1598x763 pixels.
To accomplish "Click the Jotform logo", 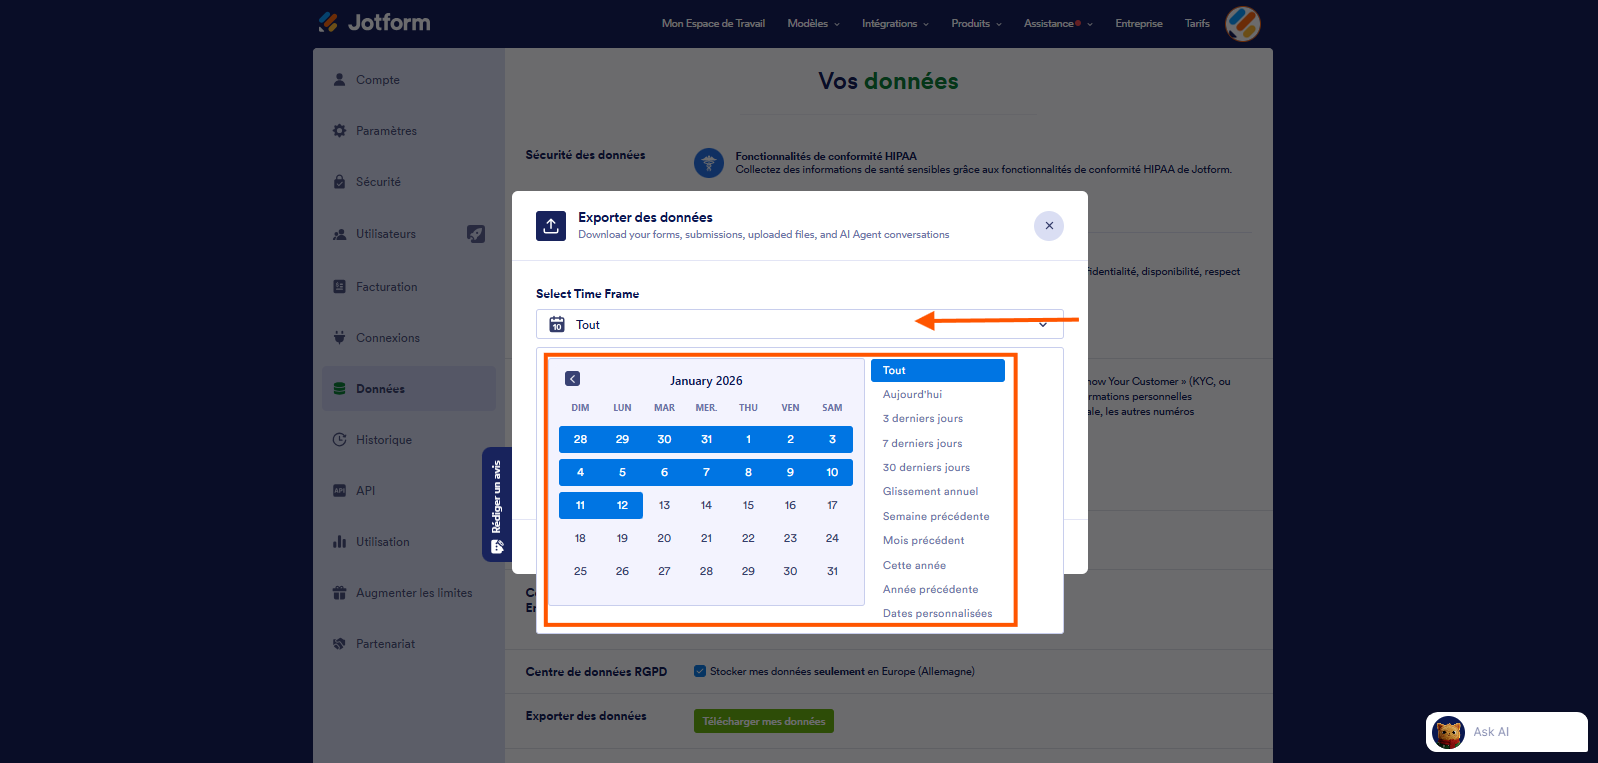I will click(x=374, y=22).
